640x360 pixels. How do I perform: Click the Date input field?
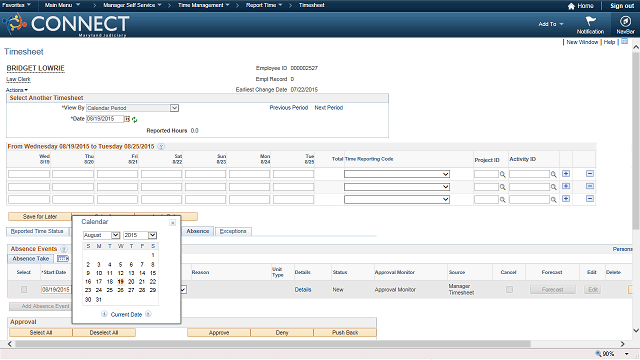click(x=105, y=119)
